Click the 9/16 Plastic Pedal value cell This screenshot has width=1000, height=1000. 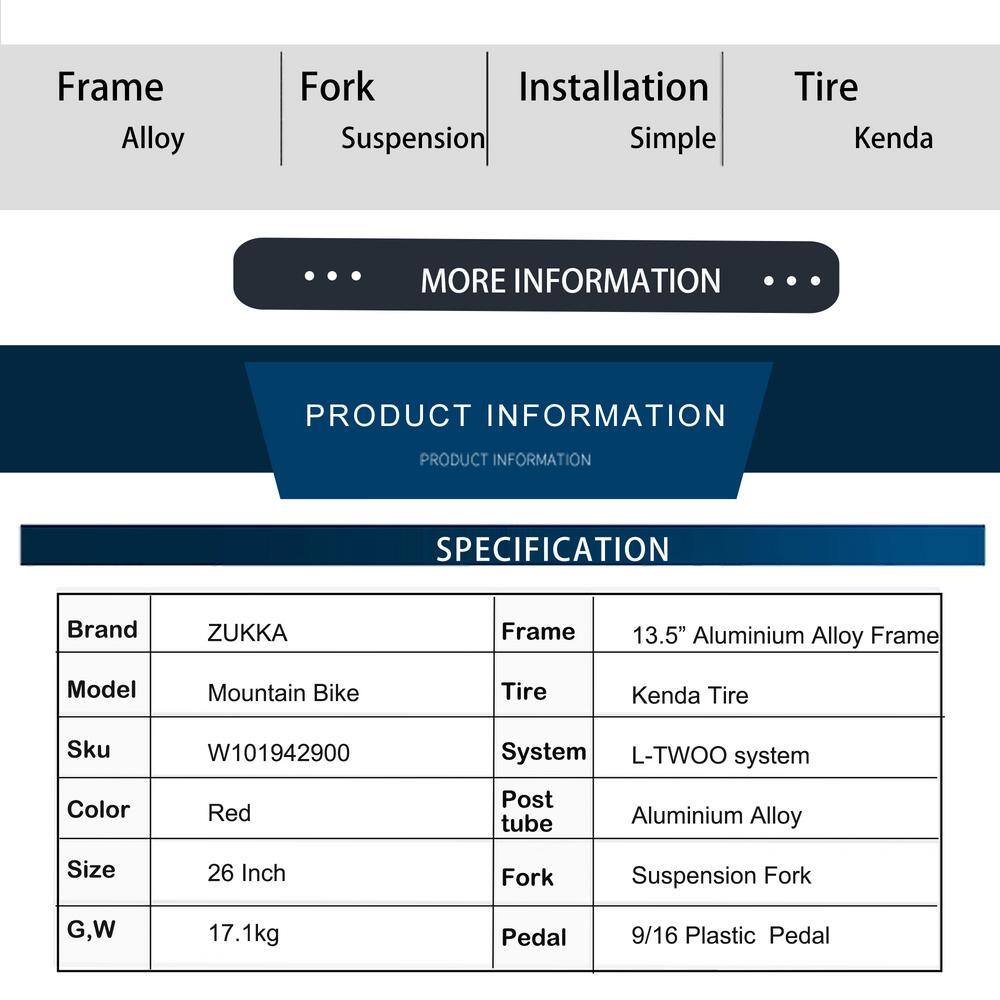[767, 938]
